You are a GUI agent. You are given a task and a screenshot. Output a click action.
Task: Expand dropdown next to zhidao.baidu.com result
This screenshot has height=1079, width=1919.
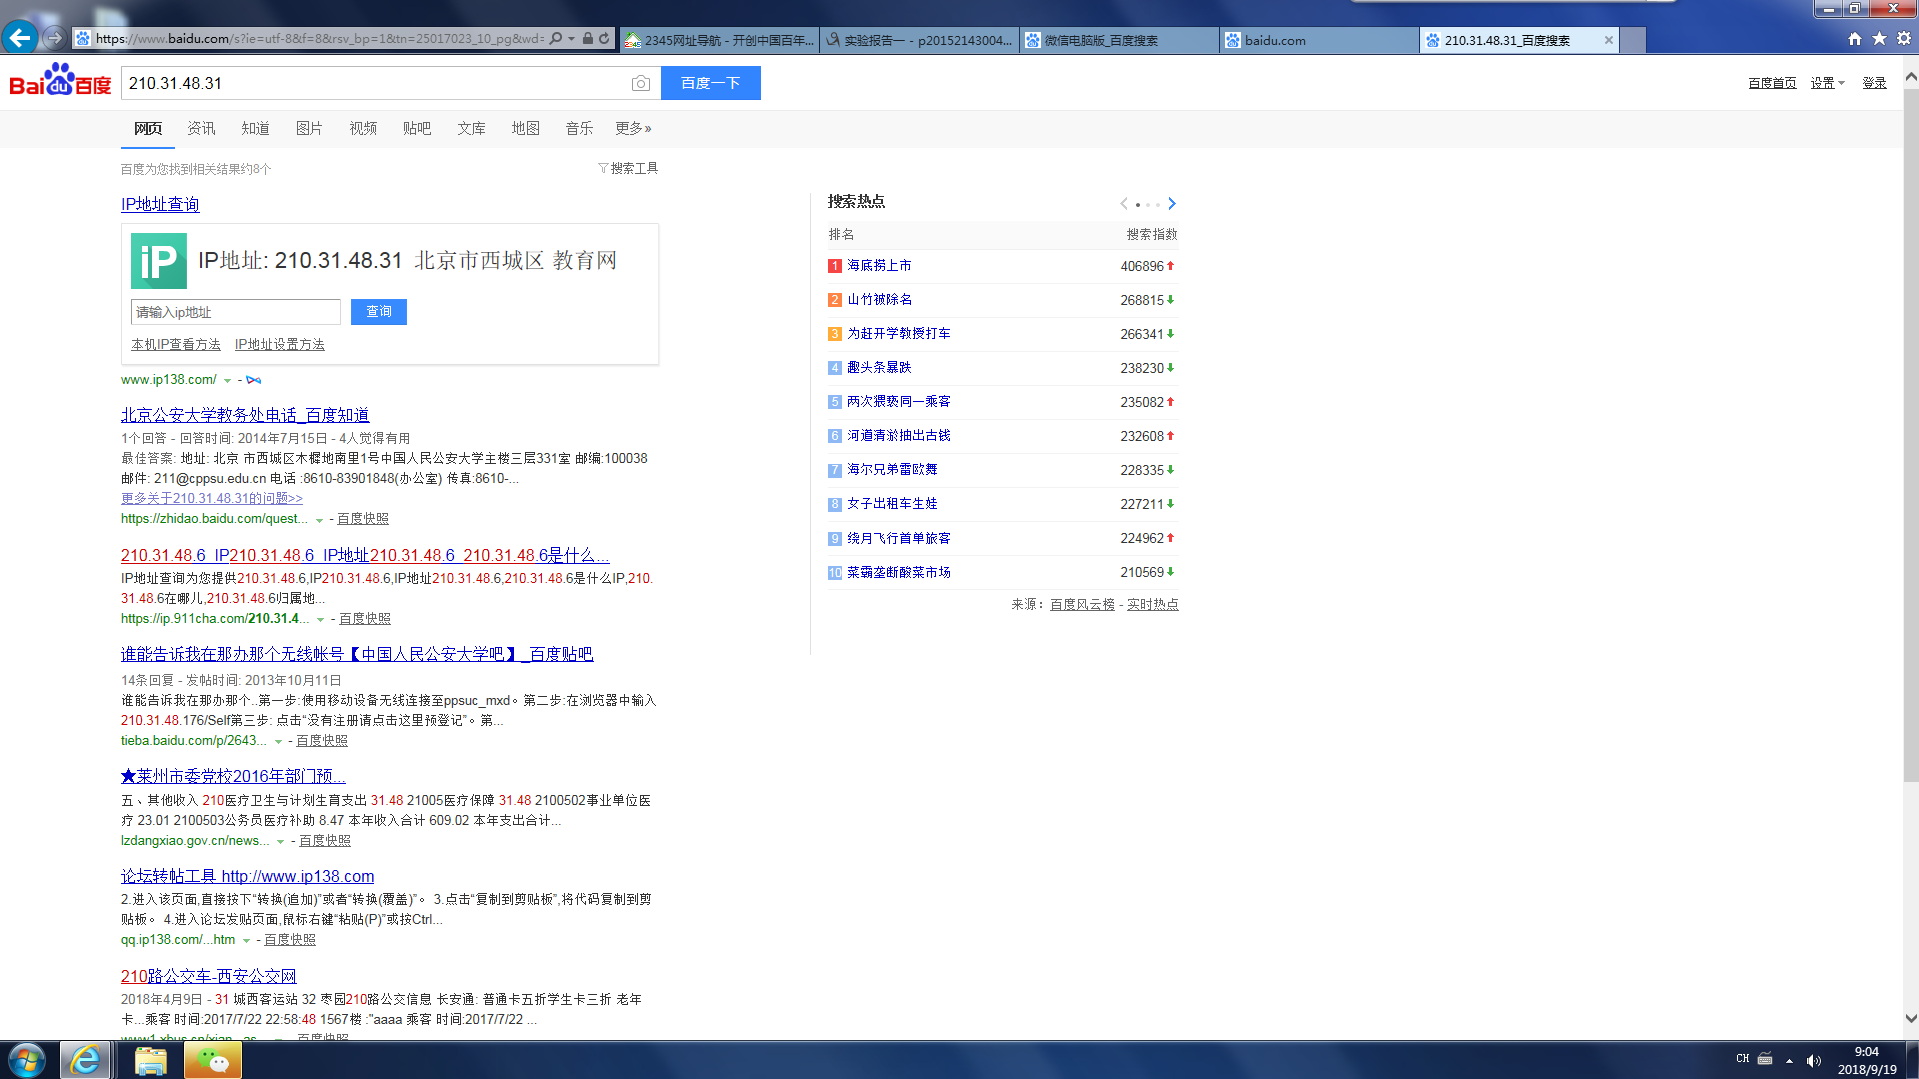[319, 520]
